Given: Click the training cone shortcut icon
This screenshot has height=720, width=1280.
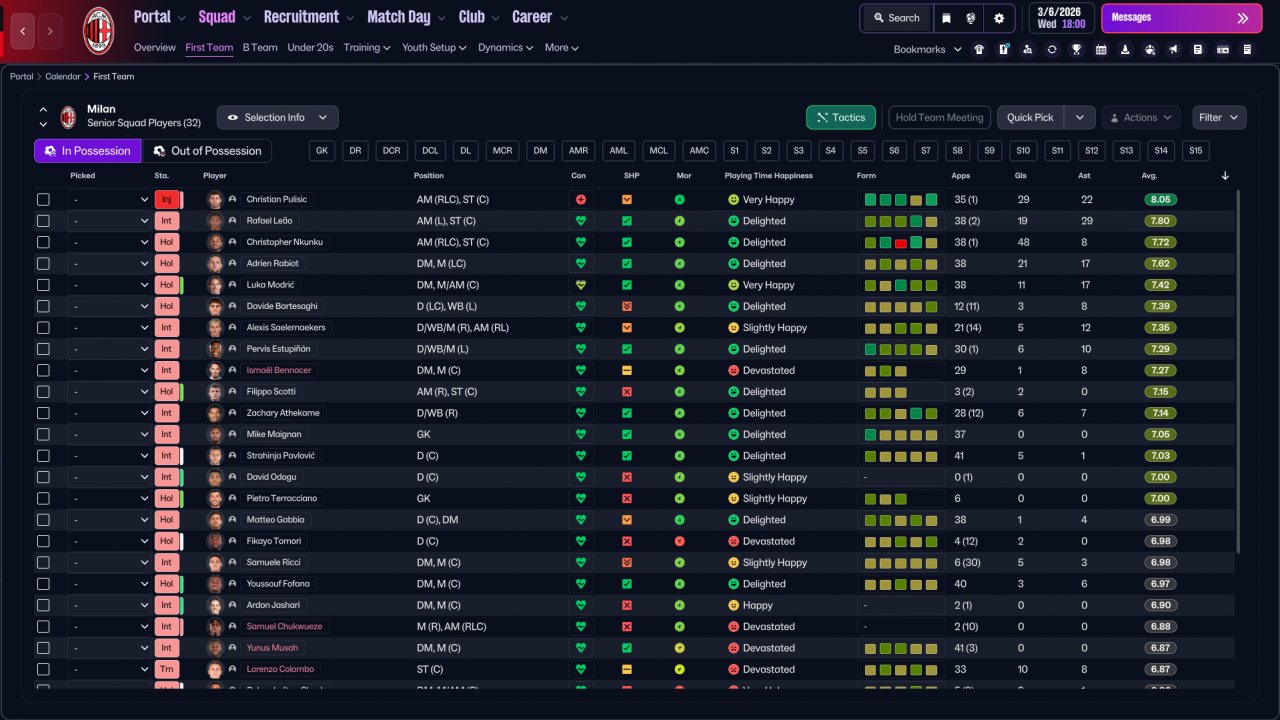Looking at the screenshot, I should coord(1125,49).
